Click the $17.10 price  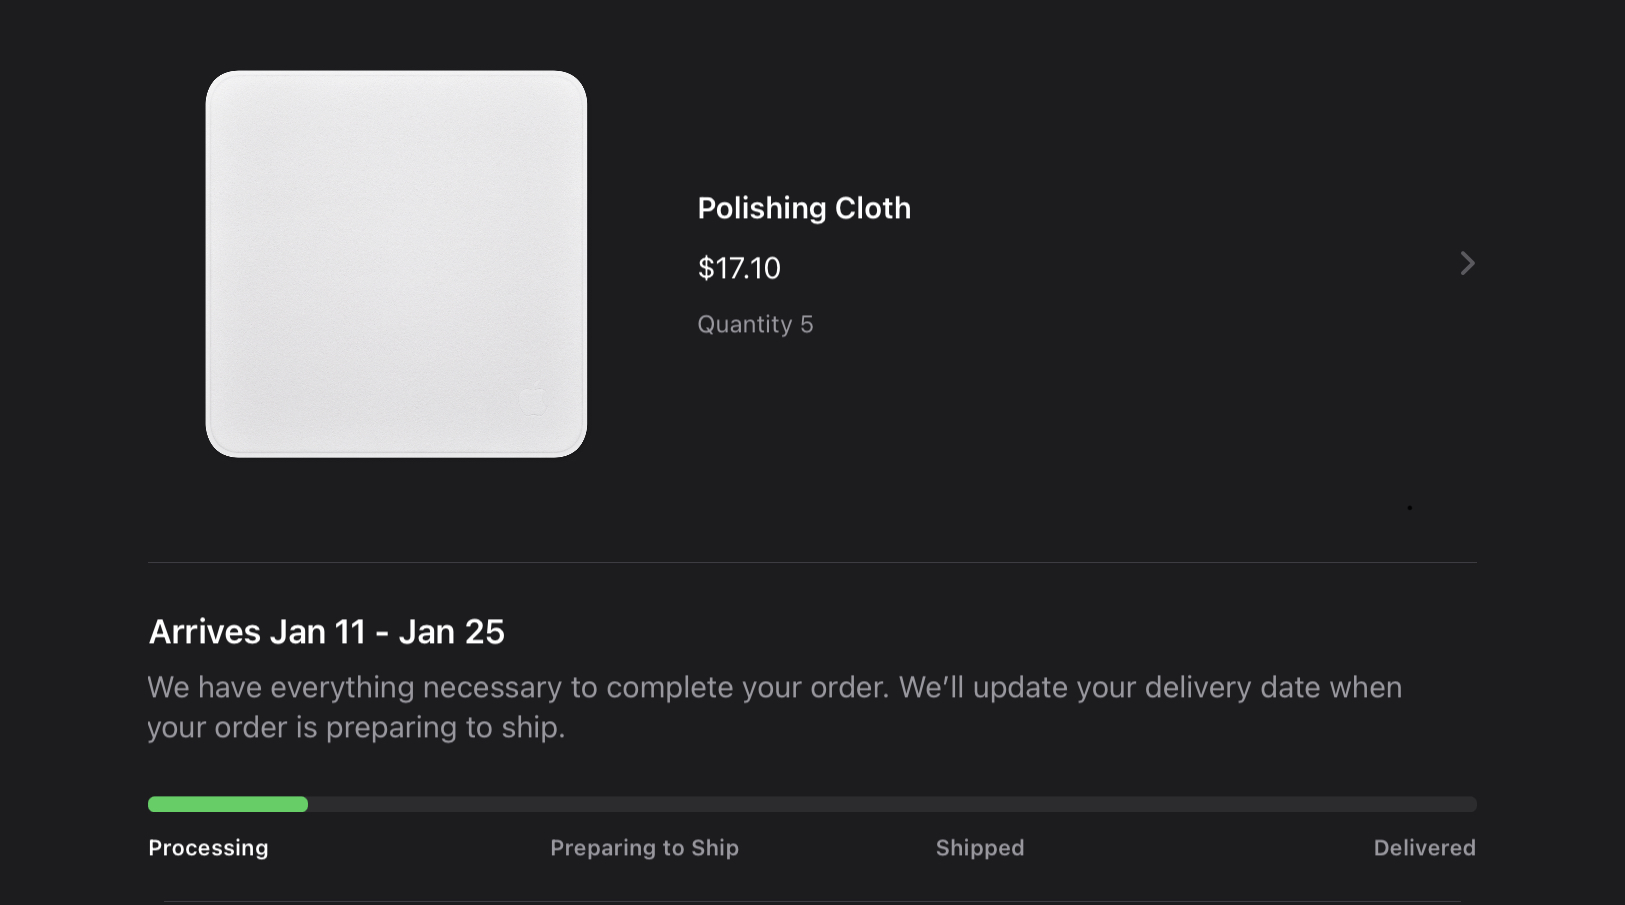coord(739,268)
